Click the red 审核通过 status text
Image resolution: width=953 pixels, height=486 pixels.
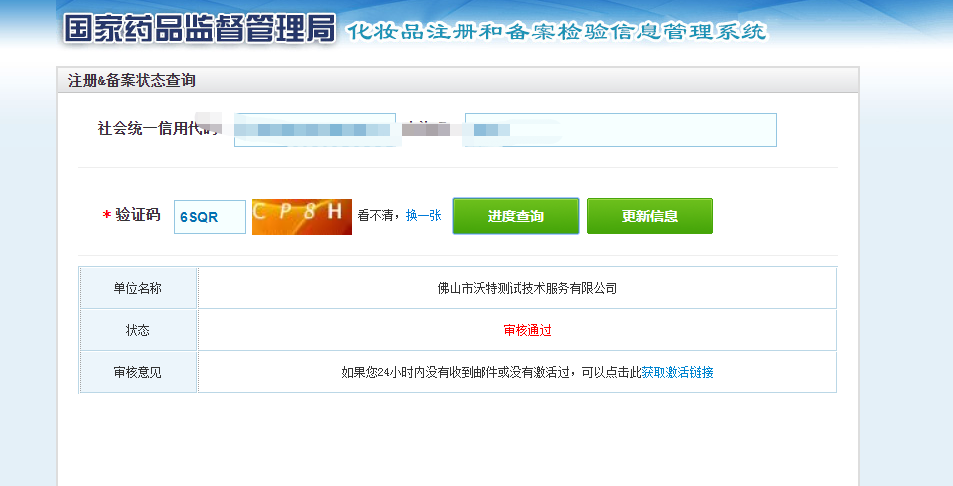click(527, 330)
